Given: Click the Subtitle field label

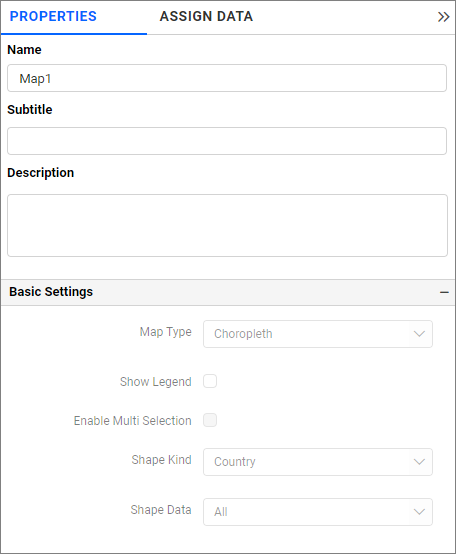Looking at the screenshot, I should 30,110.
